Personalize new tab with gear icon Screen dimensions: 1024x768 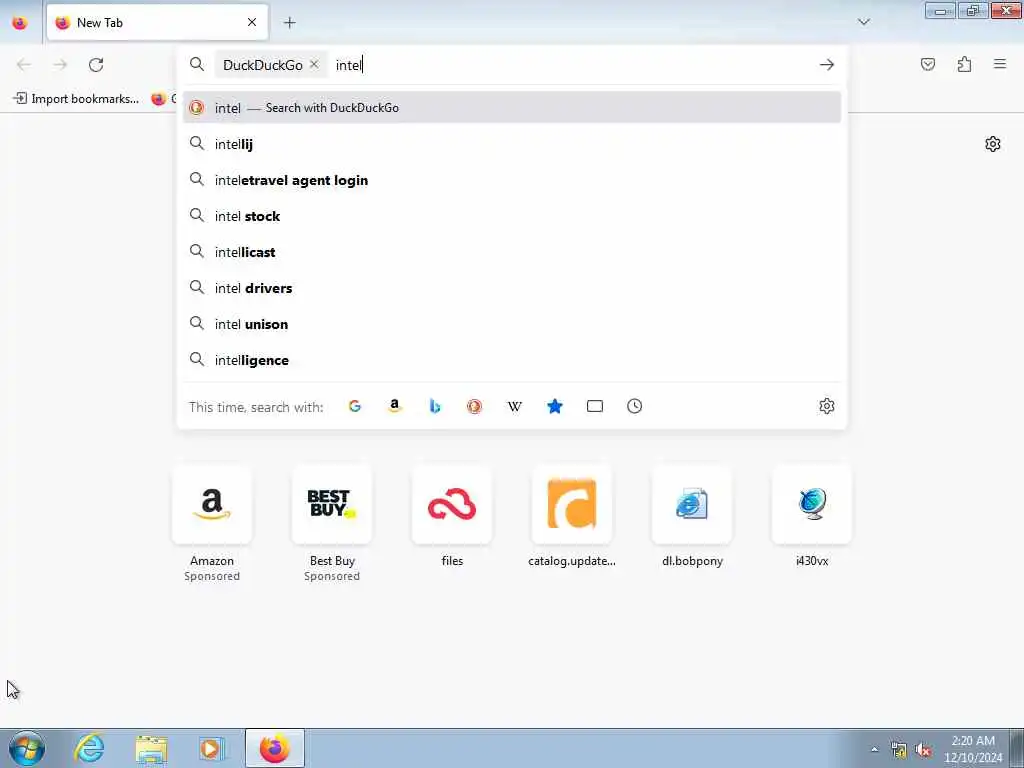point(993,144)
